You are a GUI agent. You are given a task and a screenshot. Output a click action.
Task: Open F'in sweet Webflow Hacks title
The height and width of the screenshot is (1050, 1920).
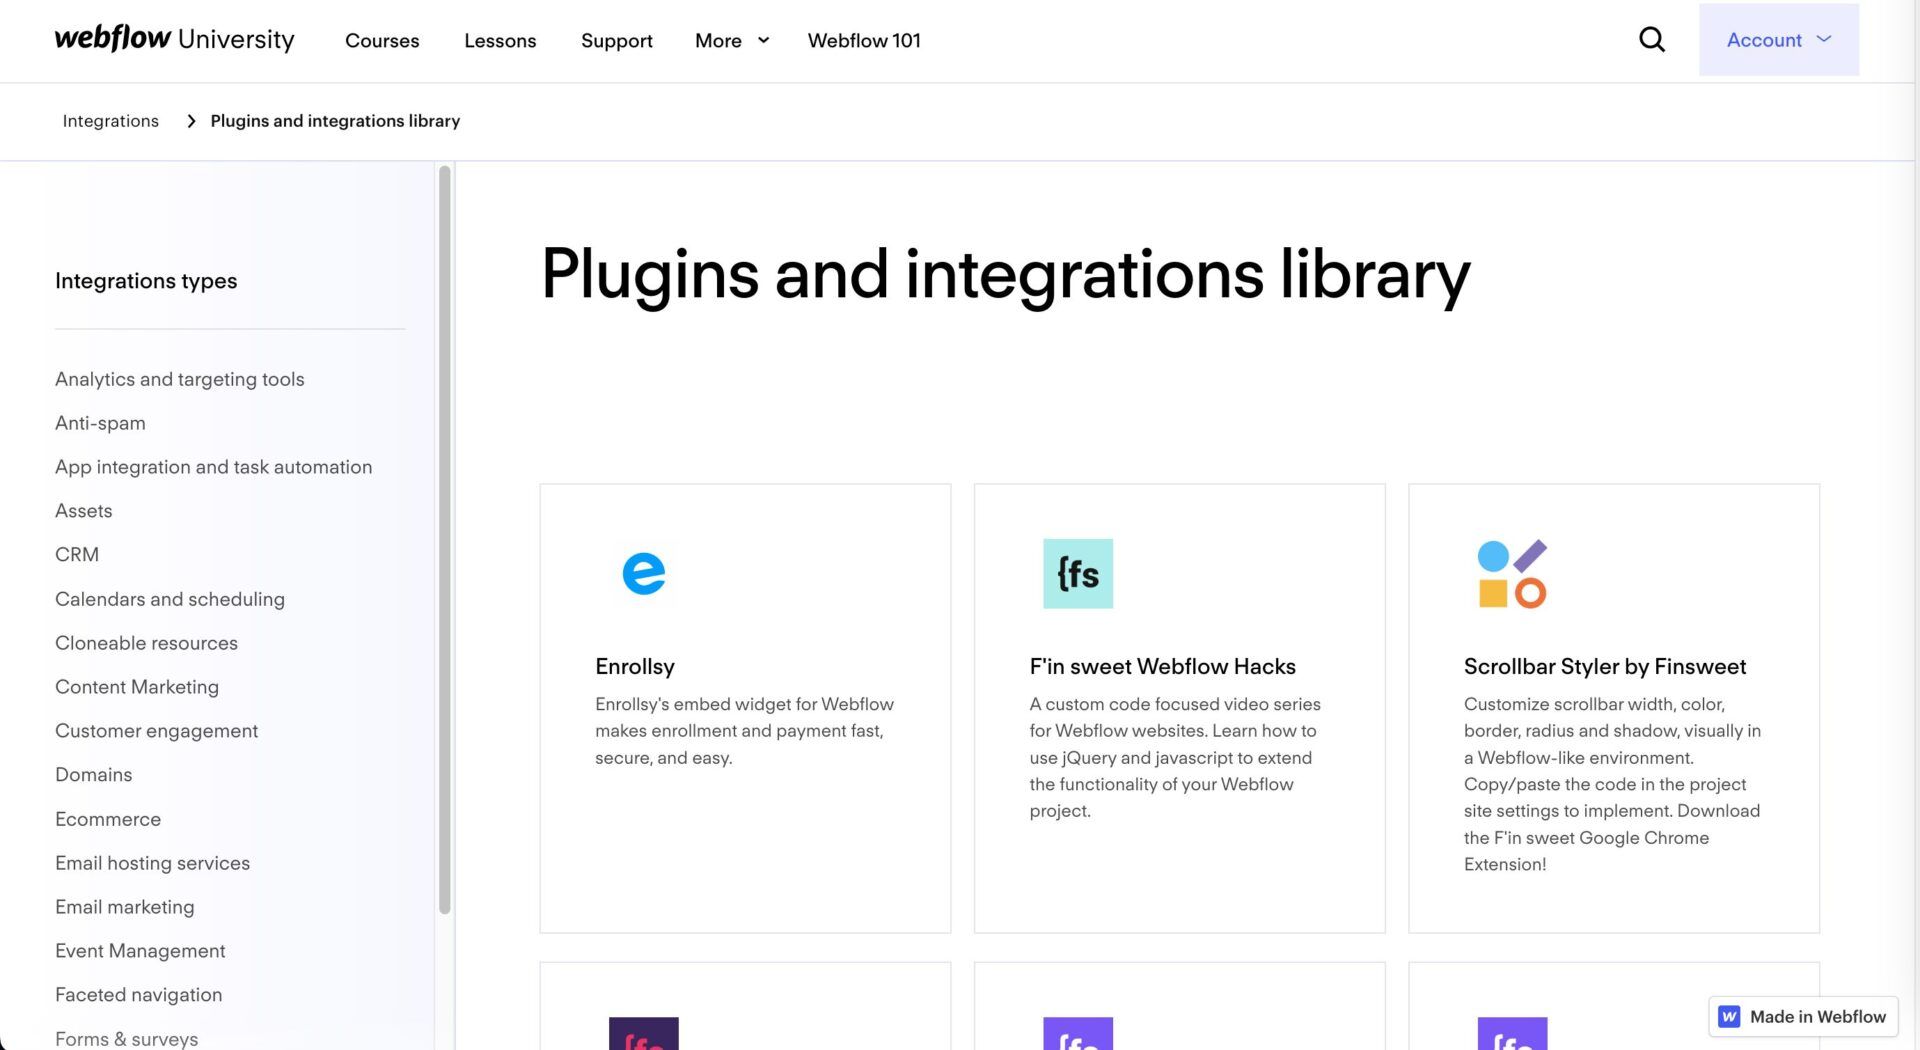tap(1163, 667)
